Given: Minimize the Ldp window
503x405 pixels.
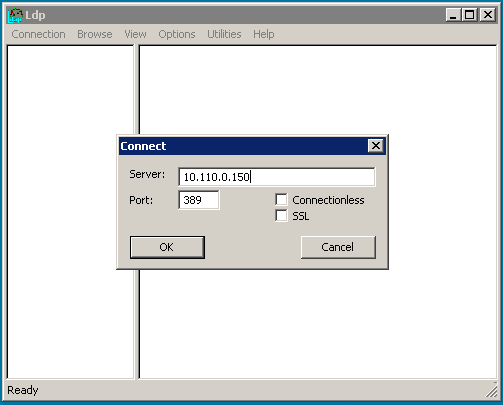Looking at the screenshot, I should (453, 15).
